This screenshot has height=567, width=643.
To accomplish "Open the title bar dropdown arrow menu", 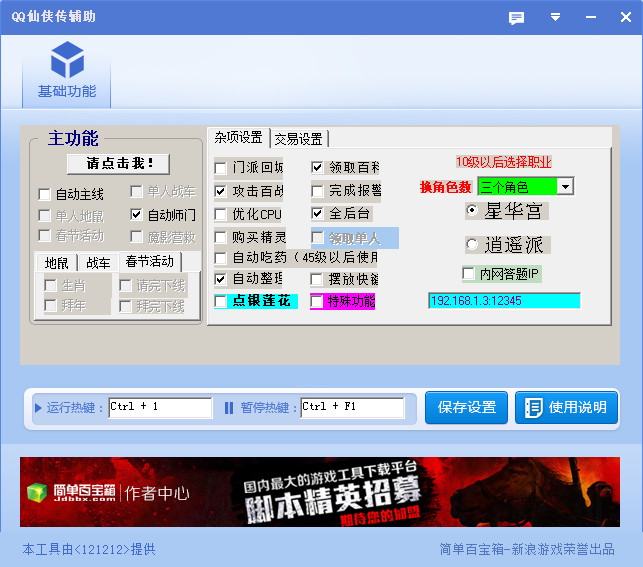I will click(556, 18).
